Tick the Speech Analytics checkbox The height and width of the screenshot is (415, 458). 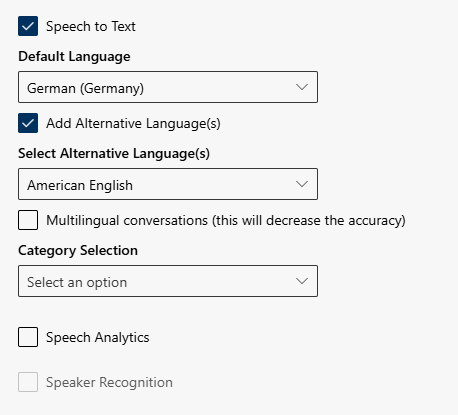coord(28,337)
